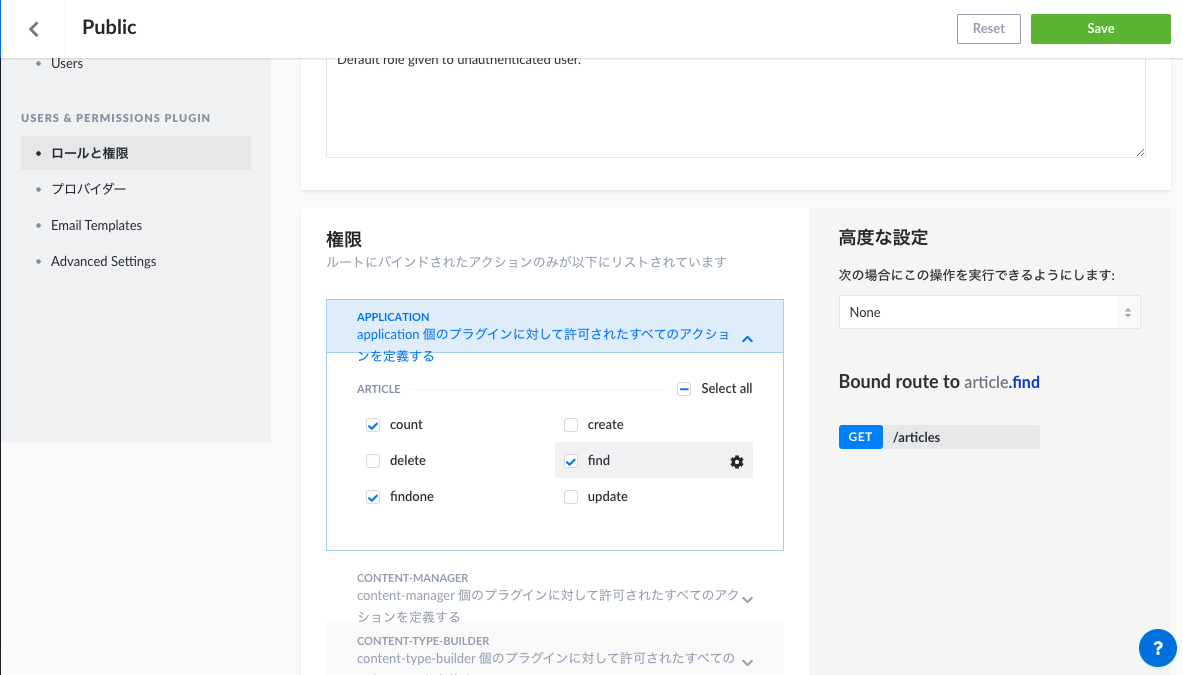
Task: Open Email Templates in the sidebar
Action: 96,224
